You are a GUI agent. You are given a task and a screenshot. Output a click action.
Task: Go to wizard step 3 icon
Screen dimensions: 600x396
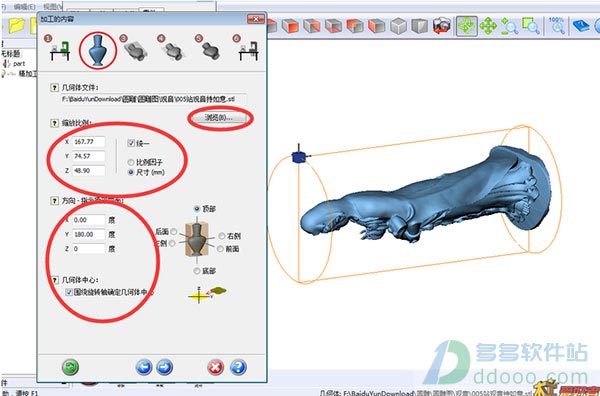click(x=135, y=50)
